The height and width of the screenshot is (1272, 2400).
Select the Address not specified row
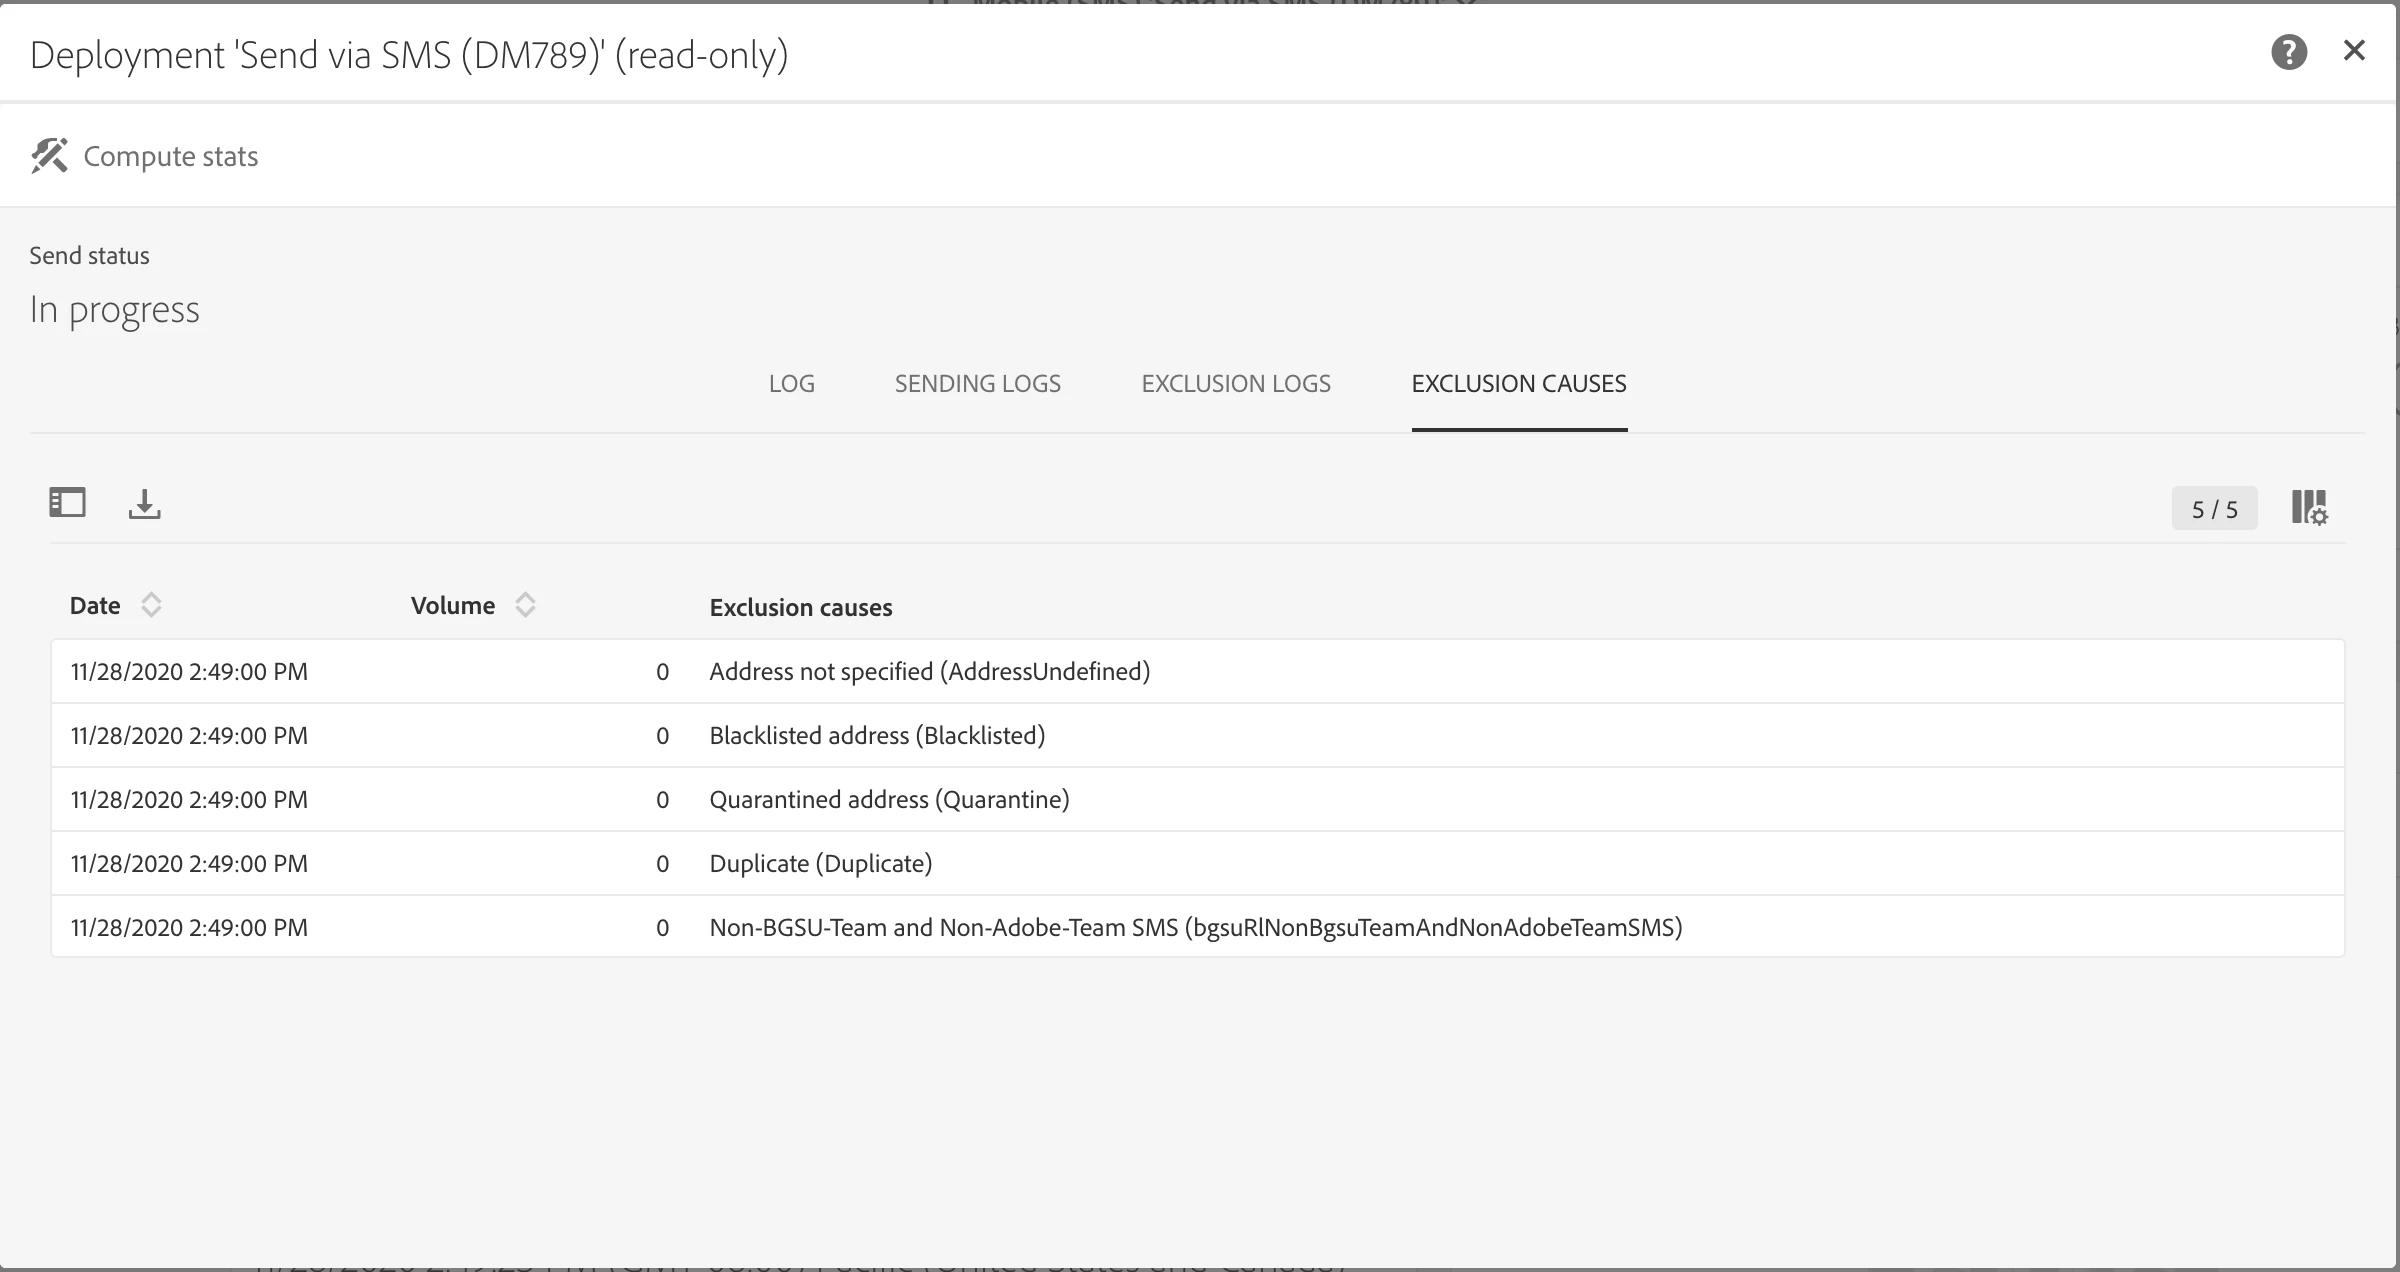[929, 672]
